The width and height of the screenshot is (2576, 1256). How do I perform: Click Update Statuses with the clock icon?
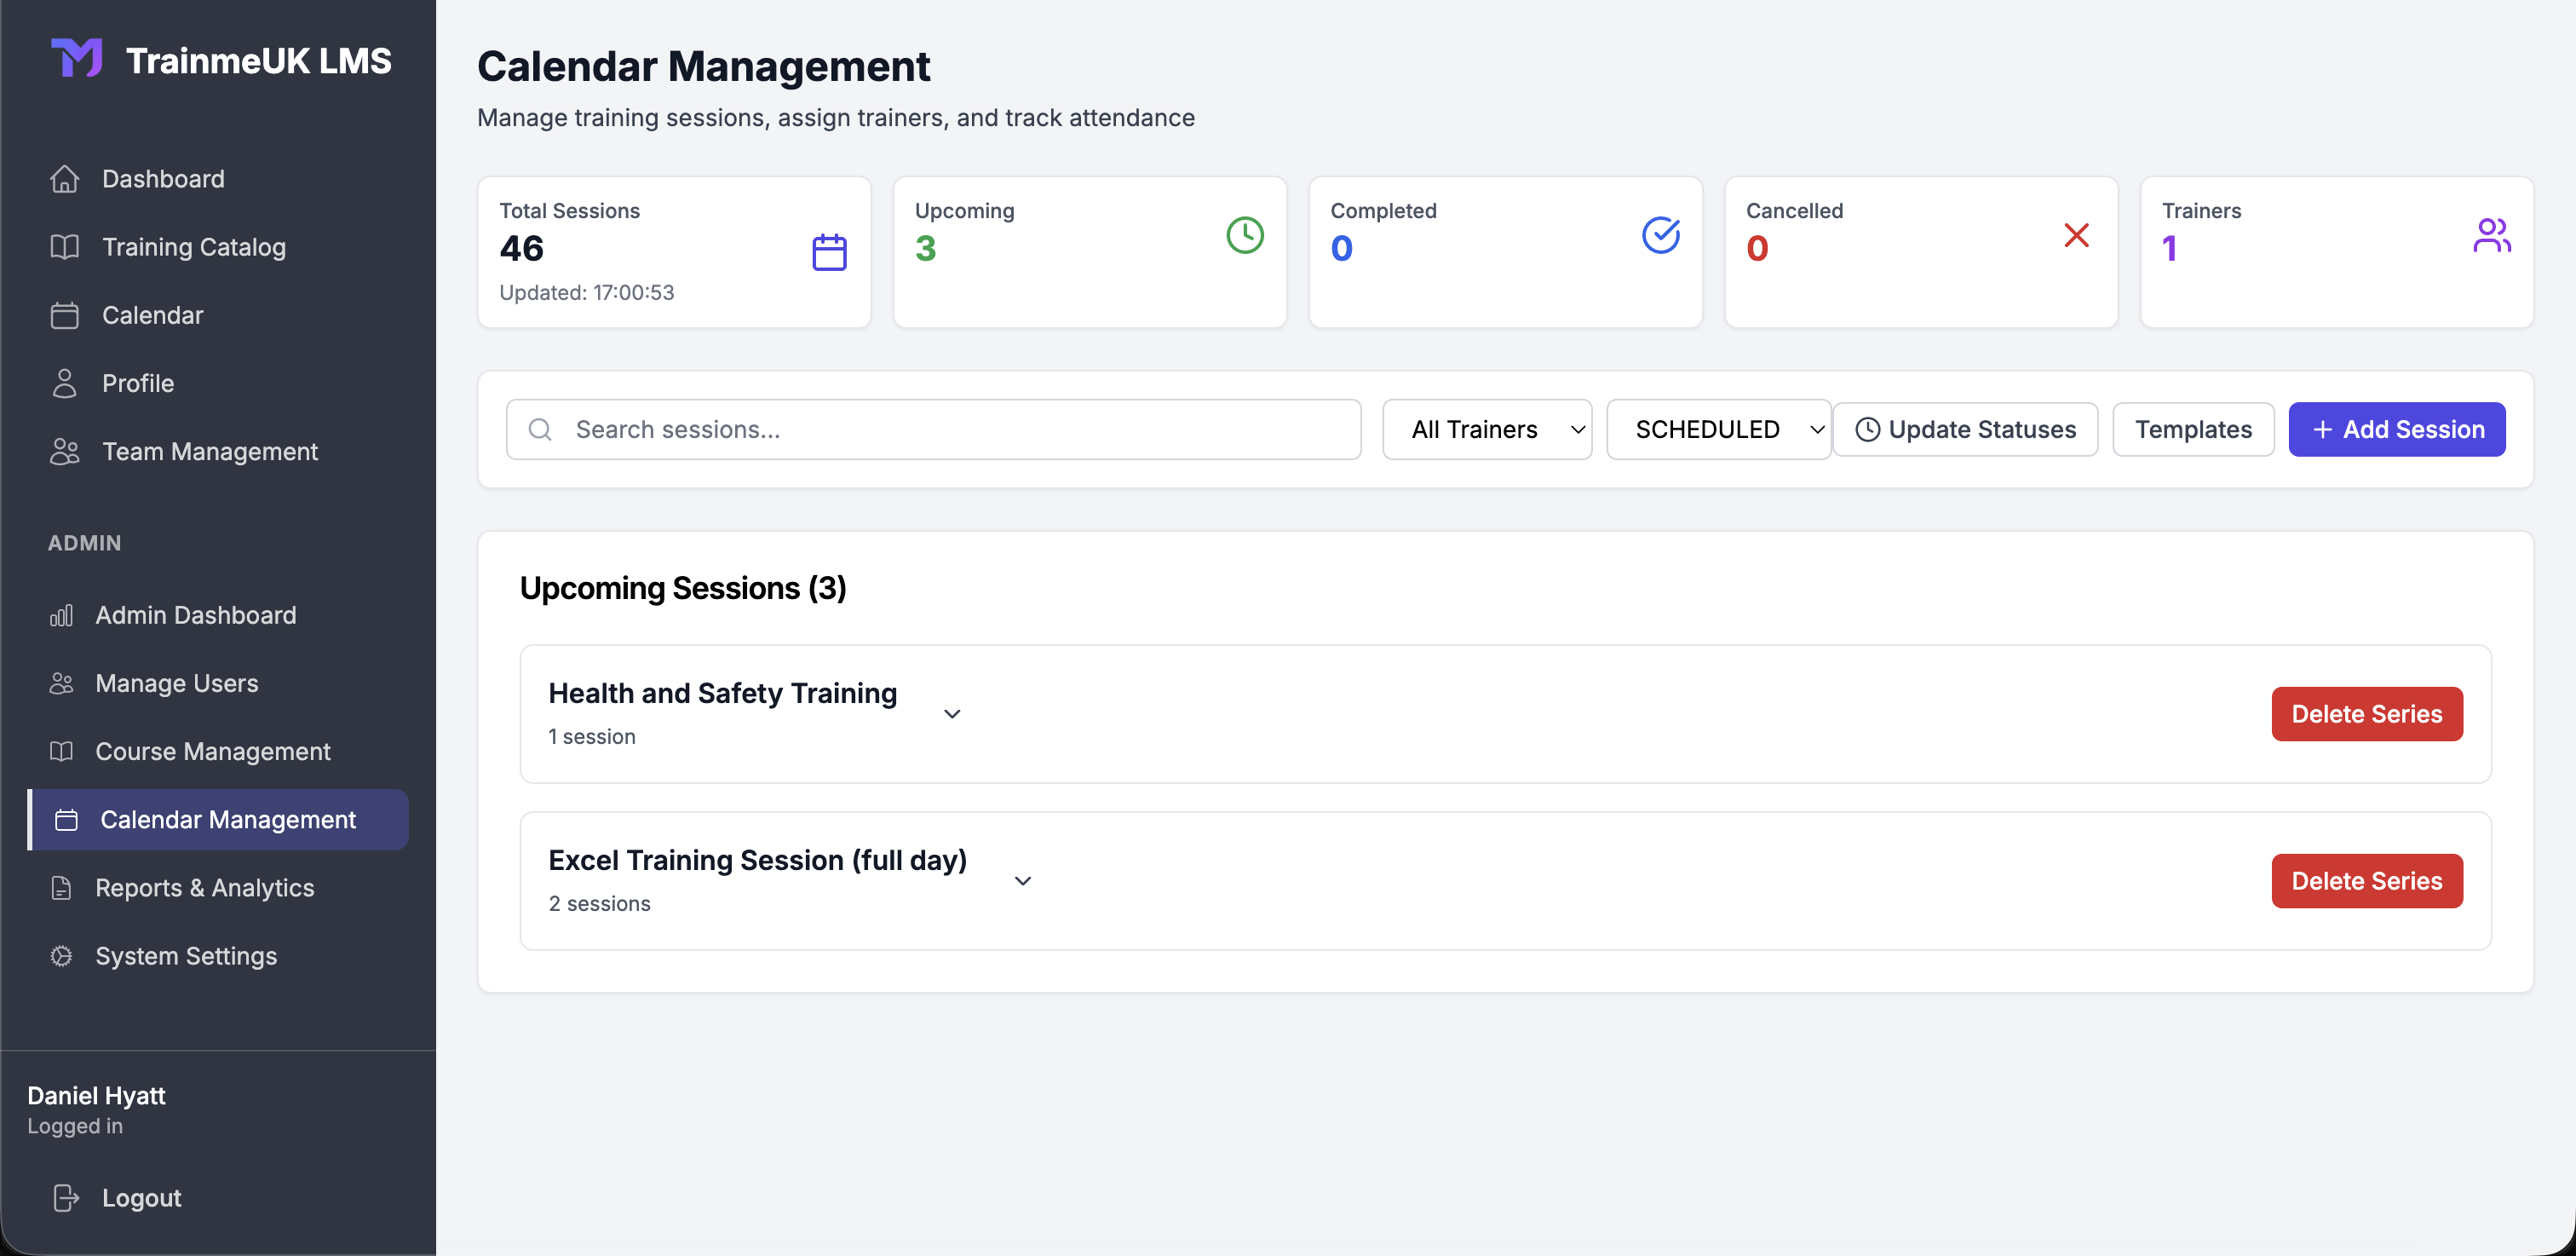point(1965,429)
